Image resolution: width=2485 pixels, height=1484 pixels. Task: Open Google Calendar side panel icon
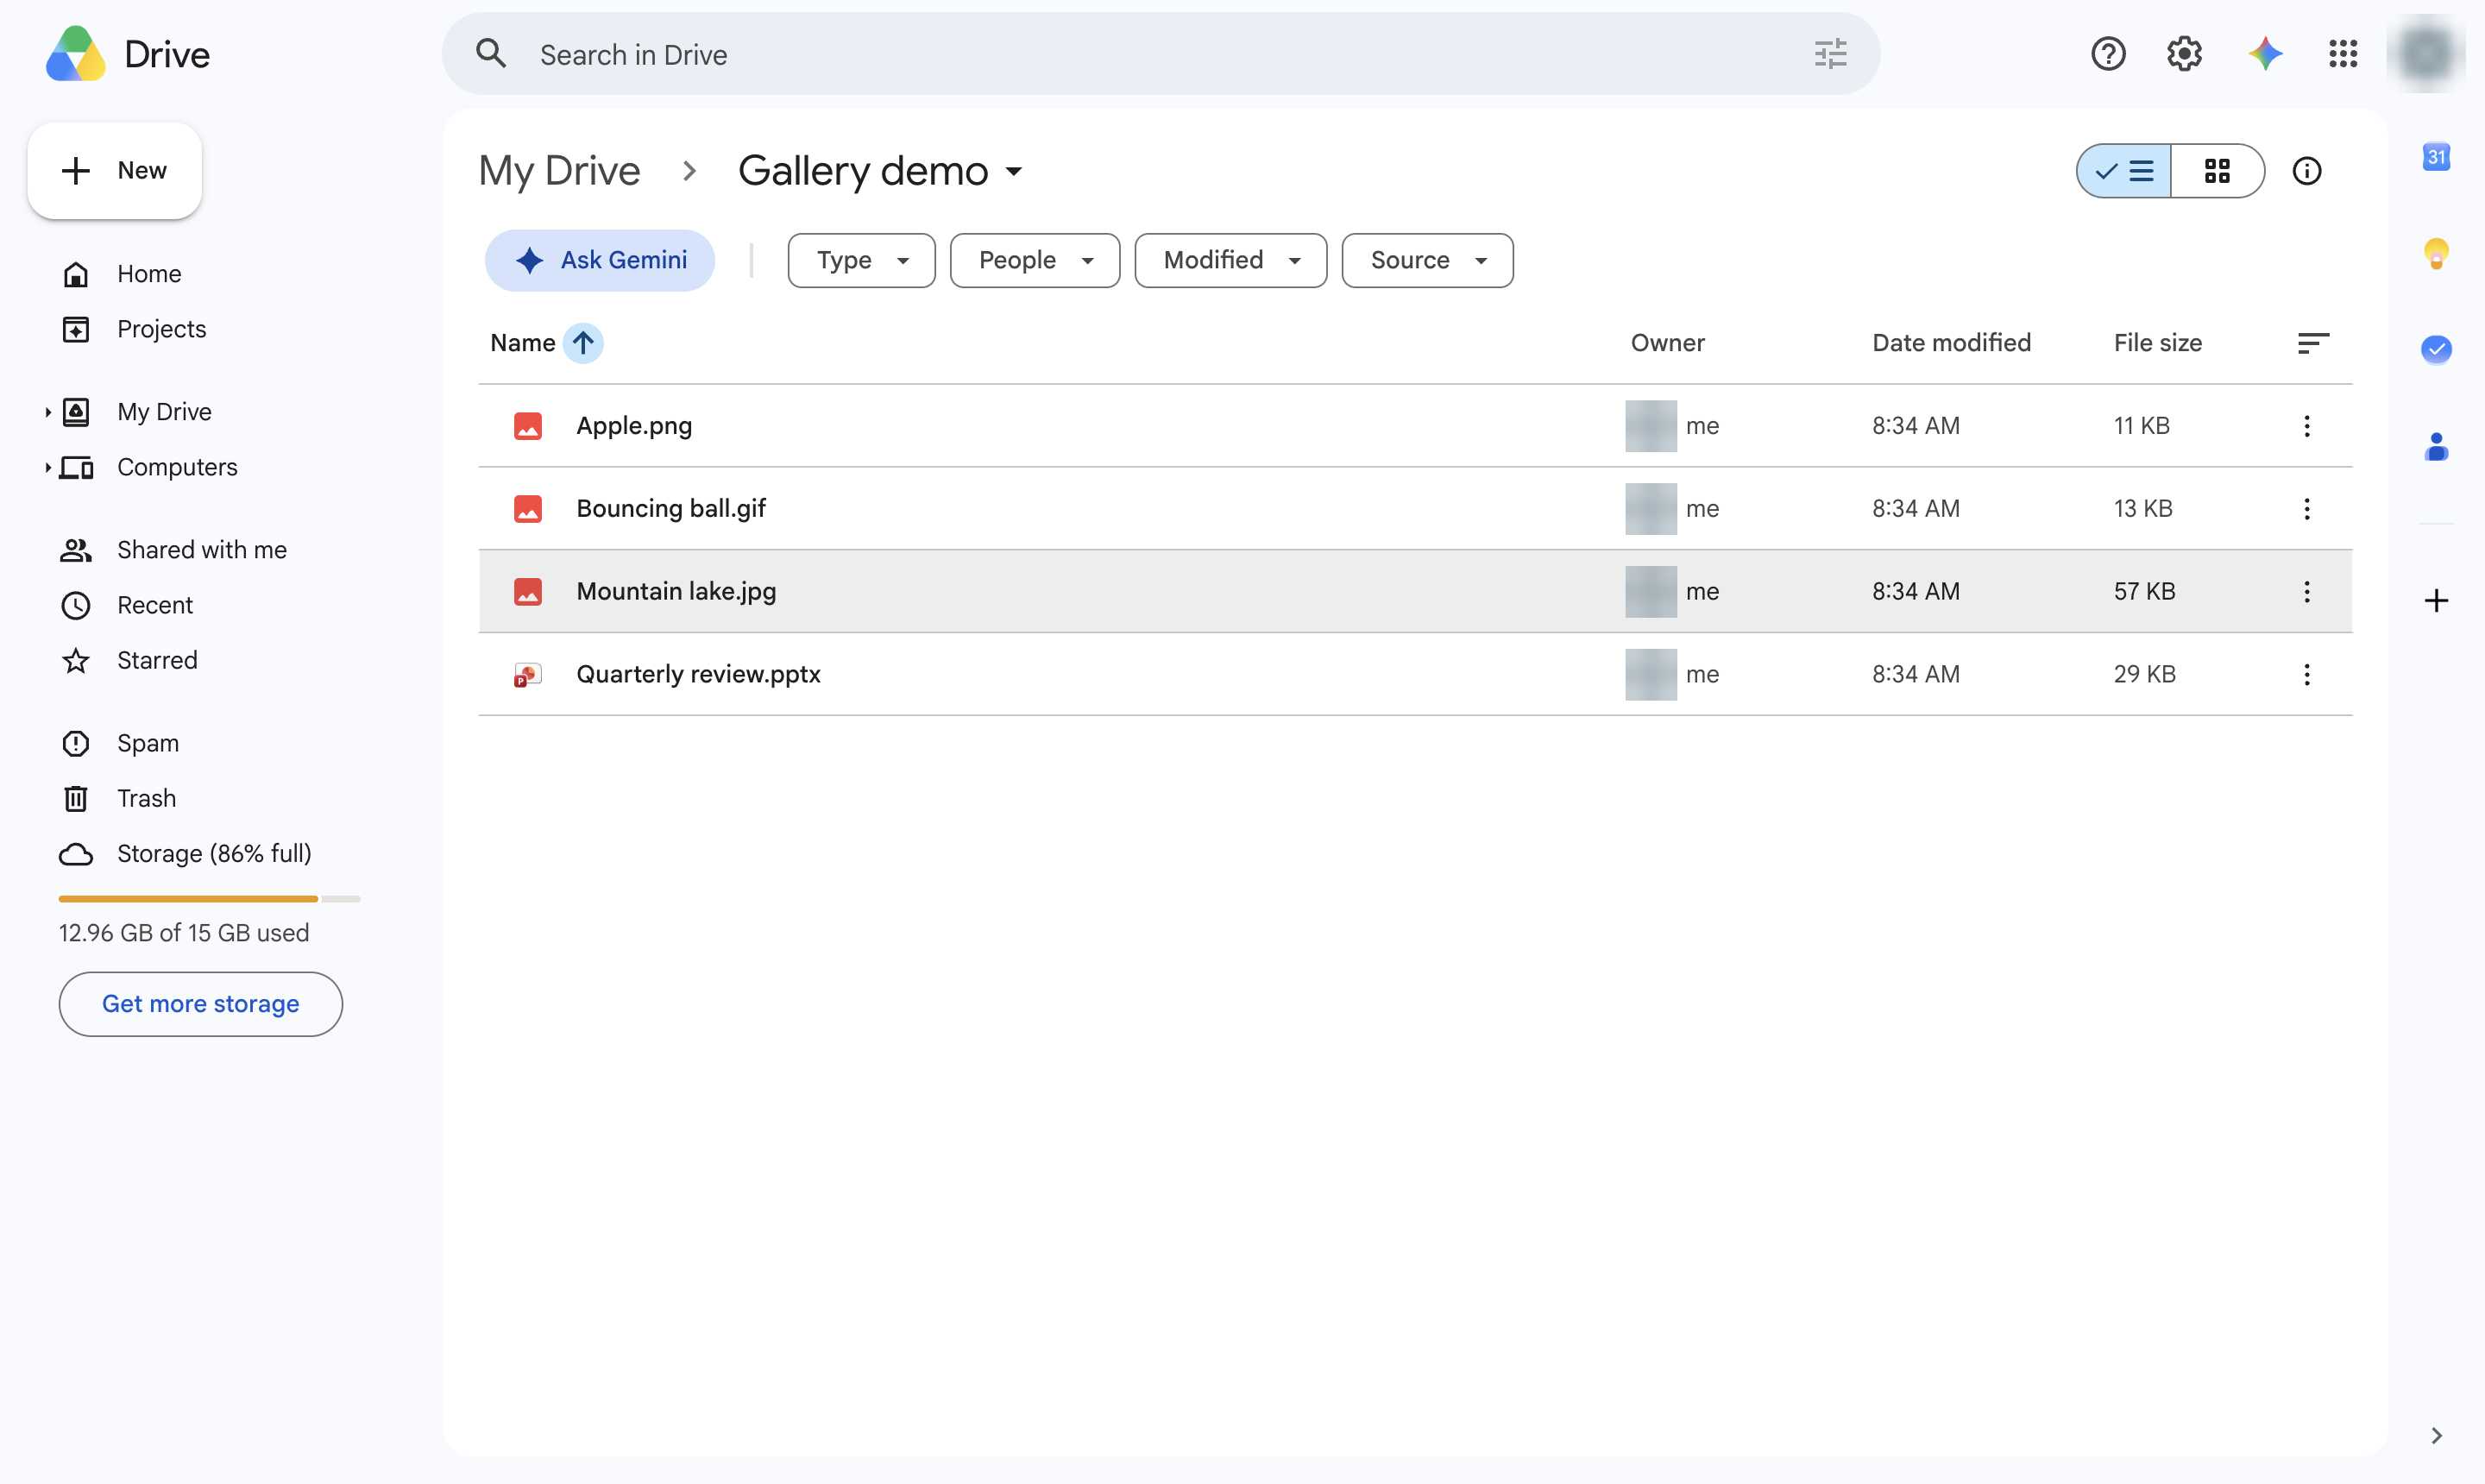click(x=2436, y=156)
